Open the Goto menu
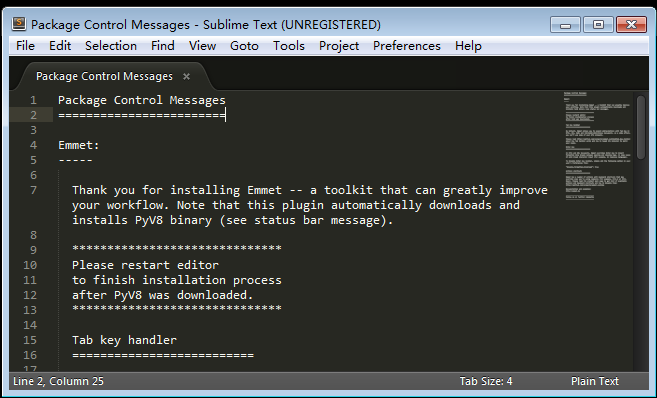657x398 pixels. [x=244, y=46]
